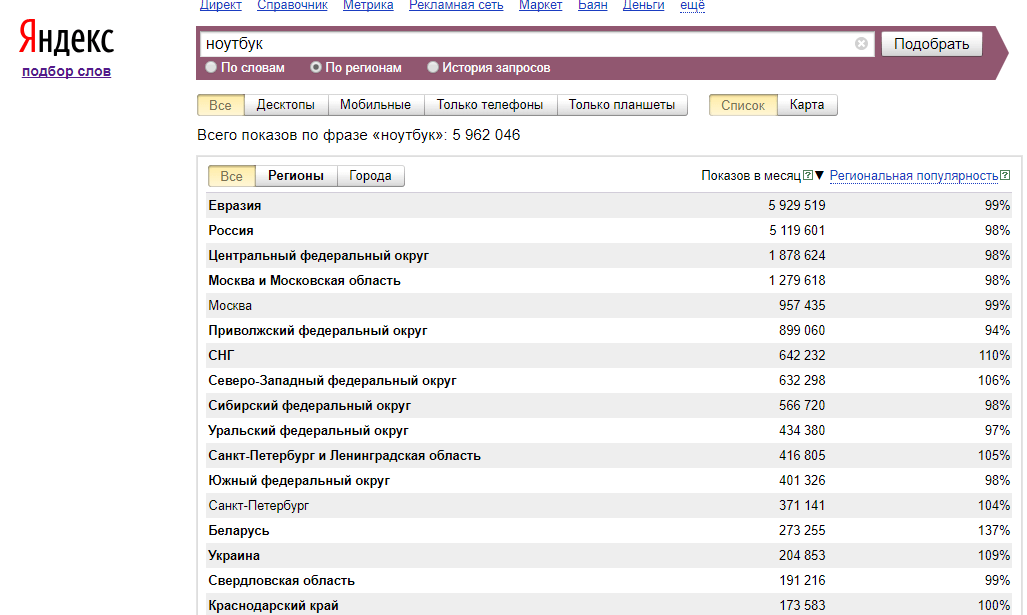Select the 'Украина' row name
The width and height of the screenshot is (1027, 615).
pyautogui.click(x=234, y=555)
